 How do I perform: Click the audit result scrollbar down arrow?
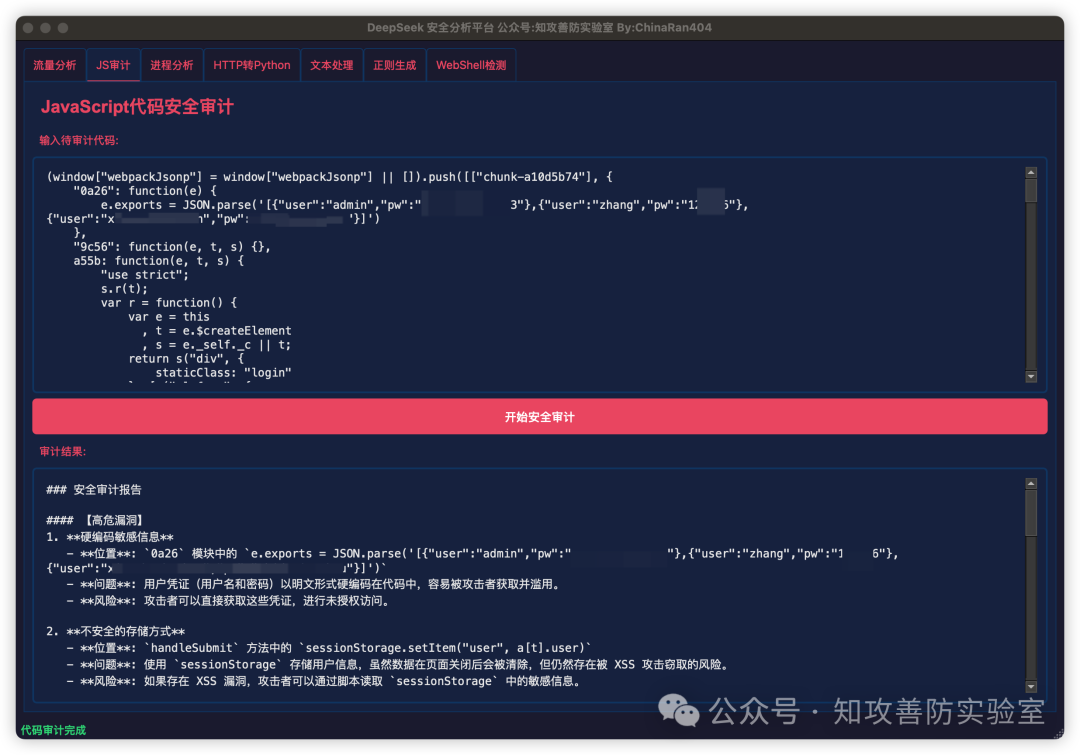[x=1031, y=686]
